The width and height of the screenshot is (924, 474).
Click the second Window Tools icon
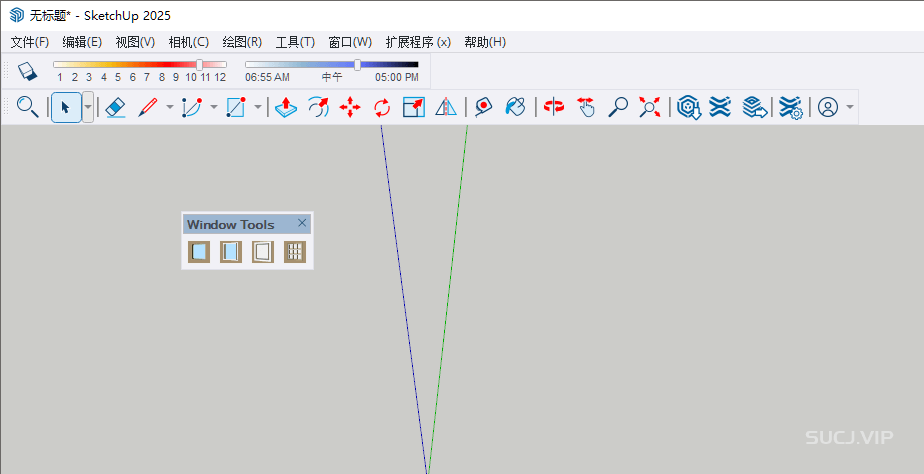[x=231, y=252]
